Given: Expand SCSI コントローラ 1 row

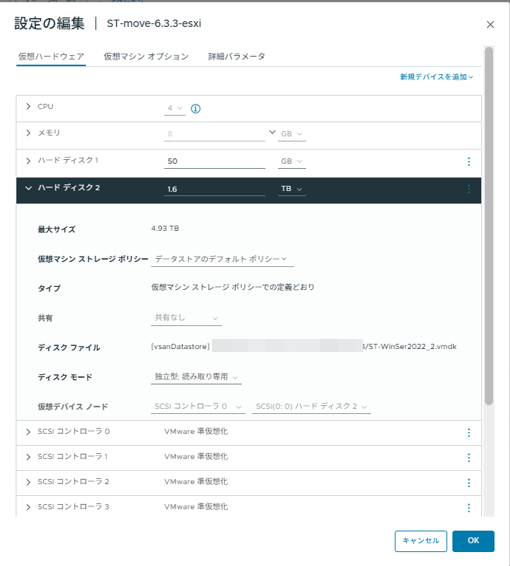Looking at the screenshot, I should [28, 457].
